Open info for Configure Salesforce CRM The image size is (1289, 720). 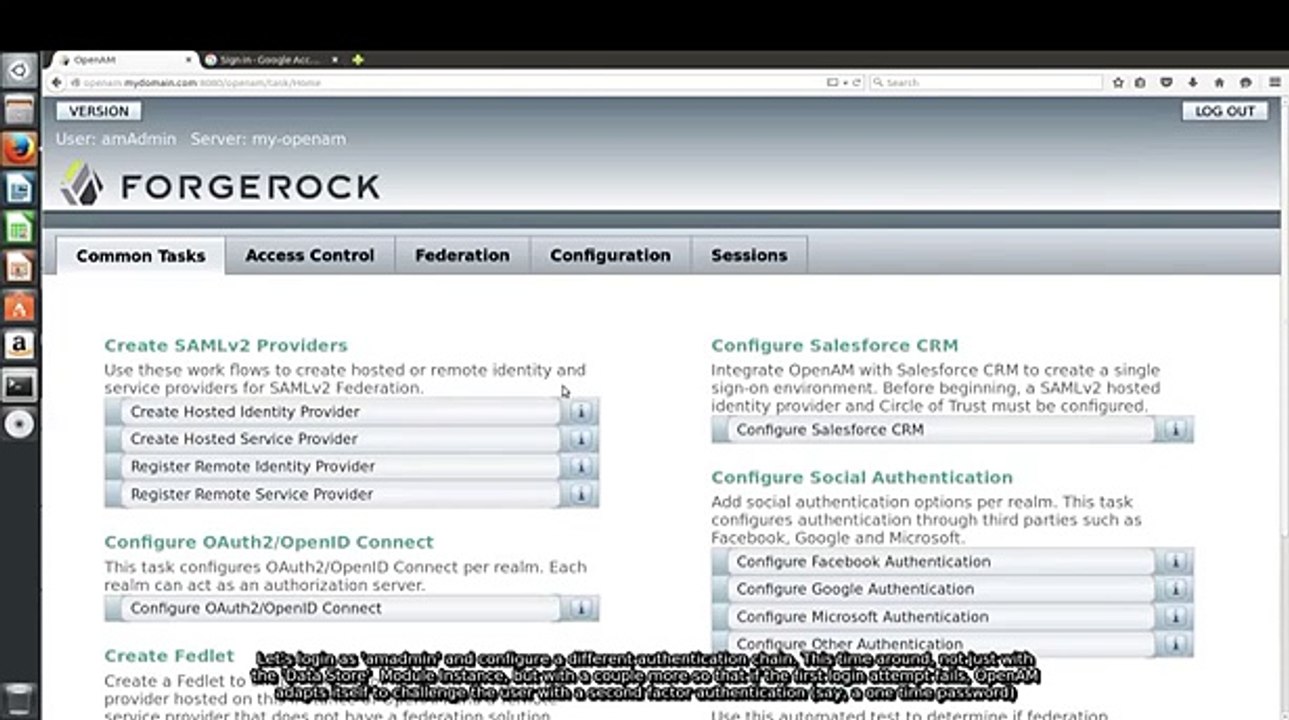(x=1175, y=430)
